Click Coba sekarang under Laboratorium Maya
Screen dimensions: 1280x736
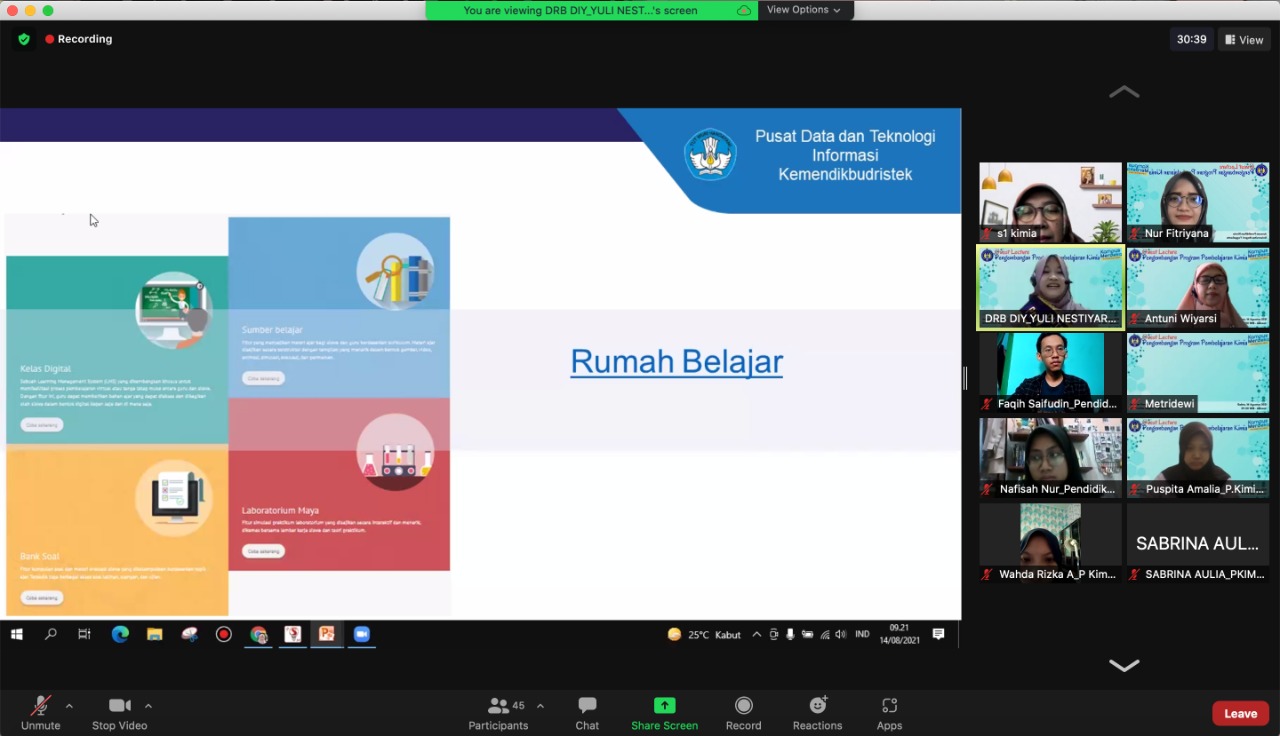click(x=263, y=551)
